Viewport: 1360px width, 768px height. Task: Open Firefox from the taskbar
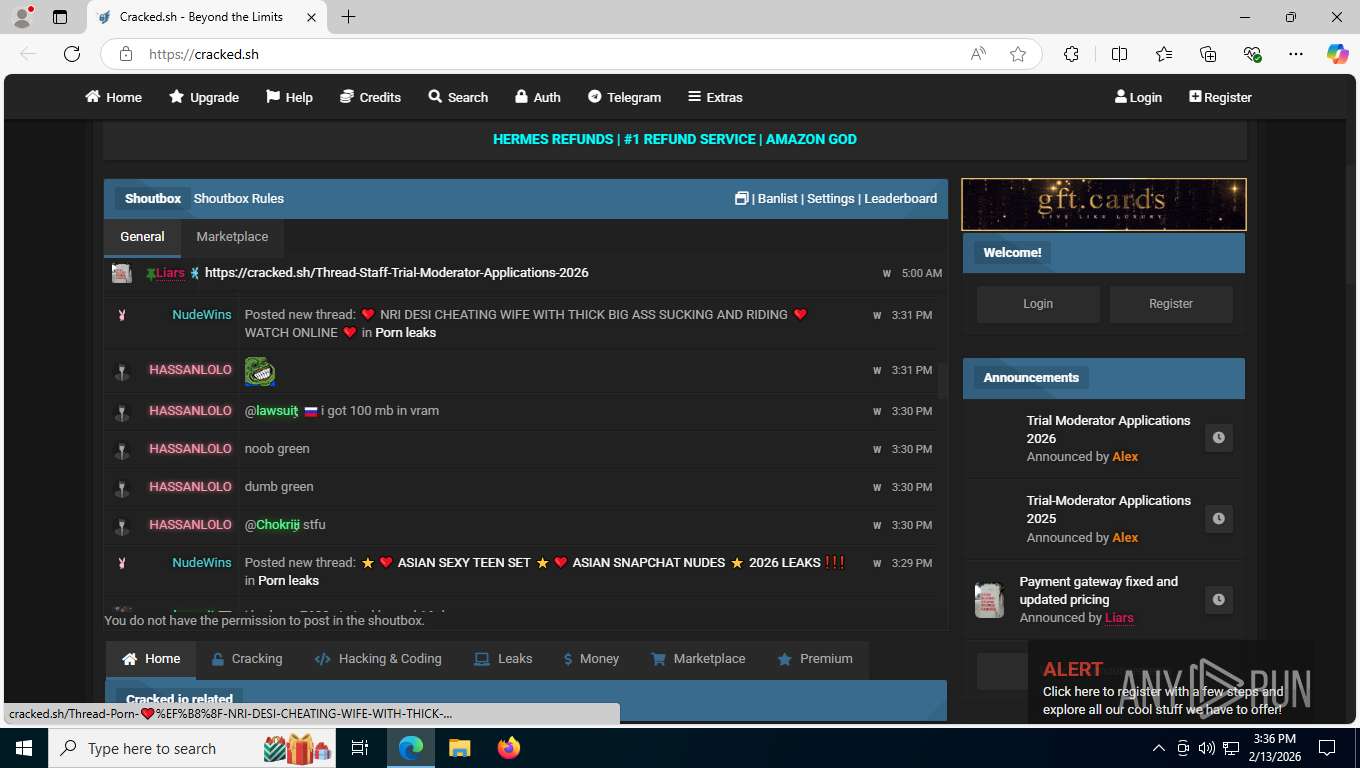(509, 748)
